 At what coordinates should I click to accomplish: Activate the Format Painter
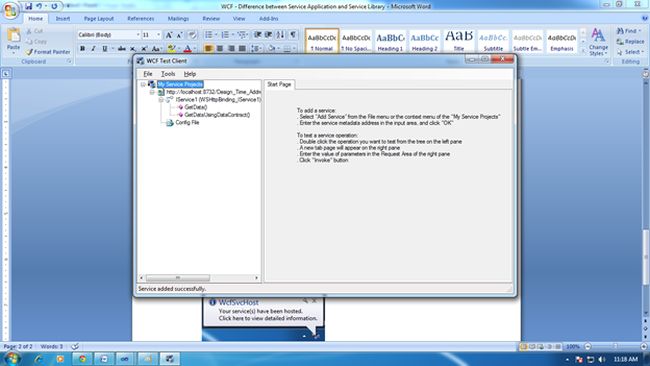(x=48, y=52)
